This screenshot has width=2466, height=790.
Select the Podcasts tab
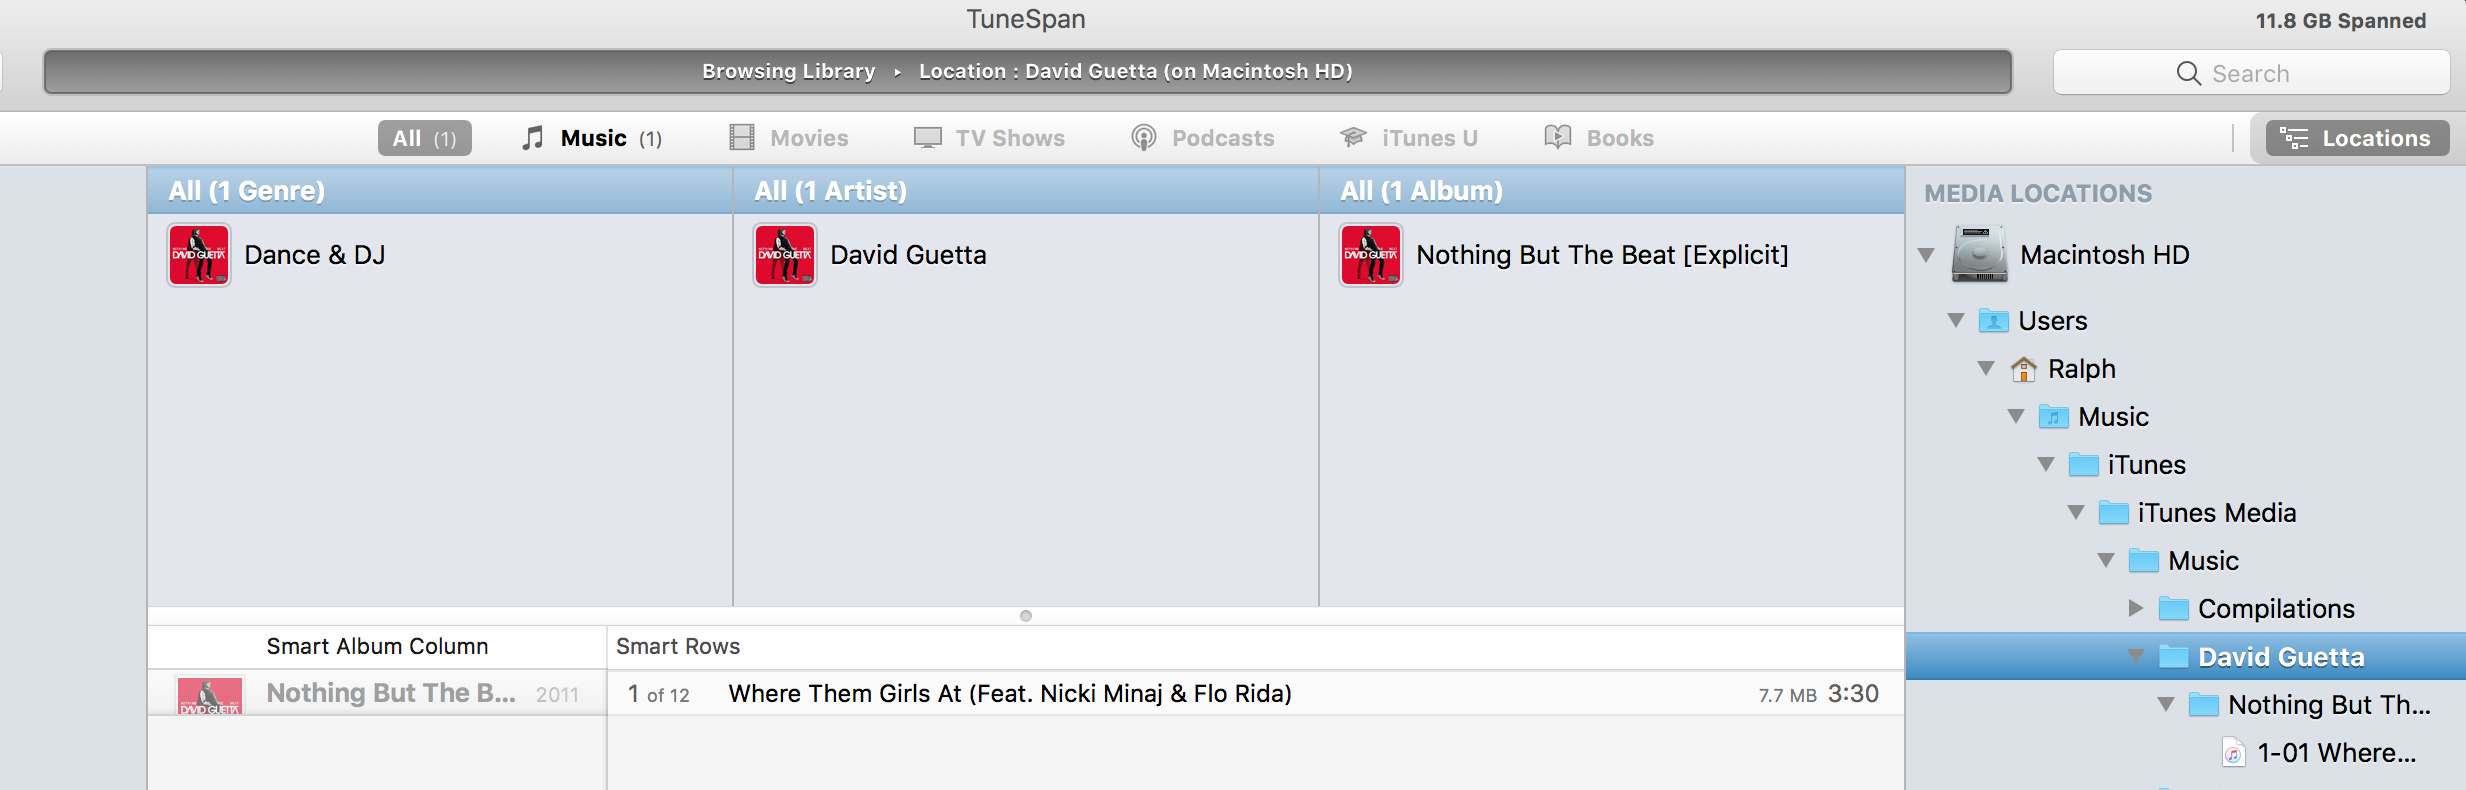(1203, 138)
